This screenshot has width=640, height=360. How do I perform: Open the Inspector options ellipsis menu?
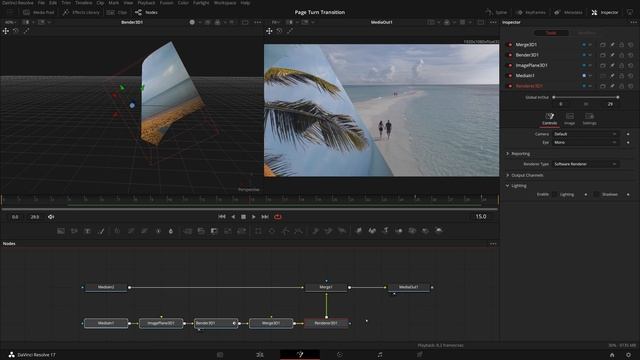pos(633,22)
